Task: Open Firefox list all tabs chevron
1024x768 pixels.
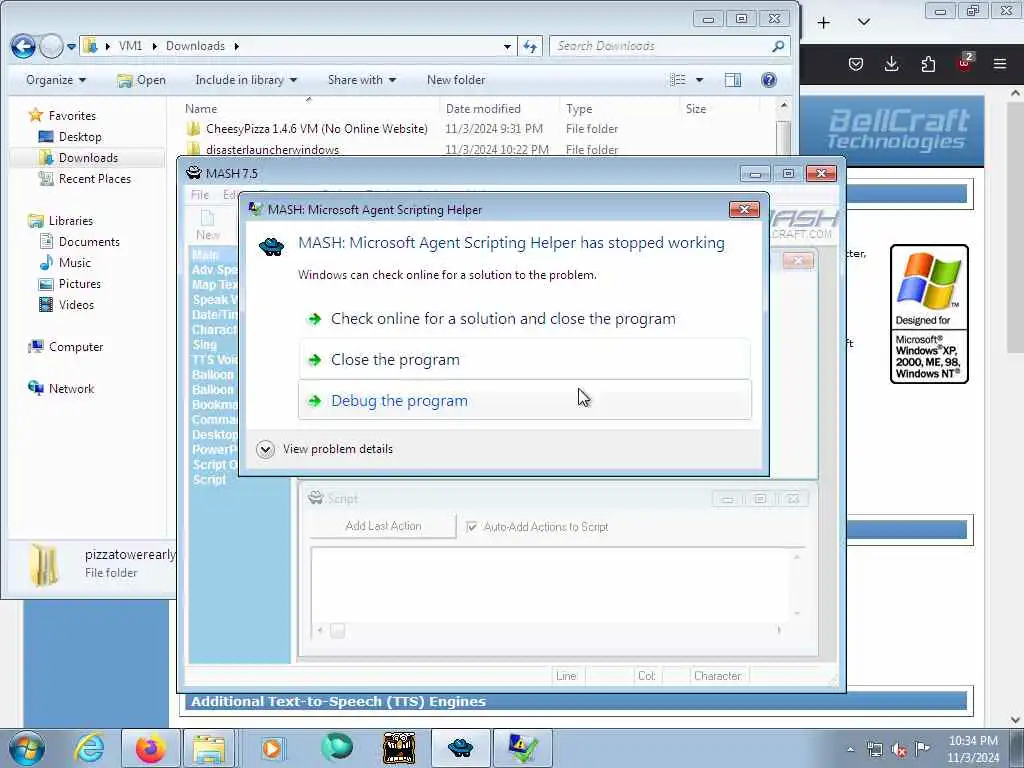Action: [863, 22]
